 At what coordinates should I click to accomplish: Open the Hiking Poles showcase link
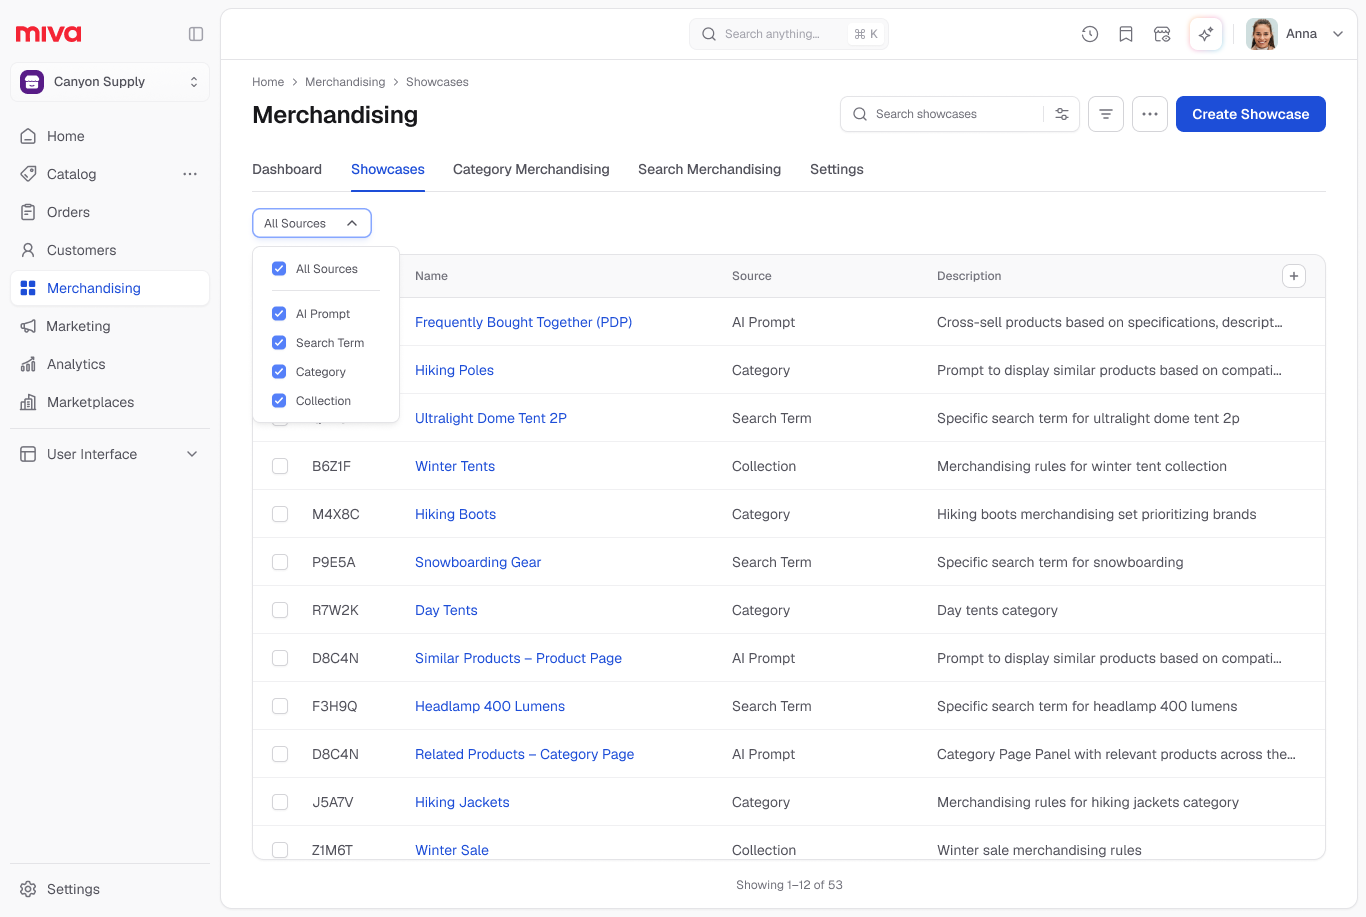454,370
